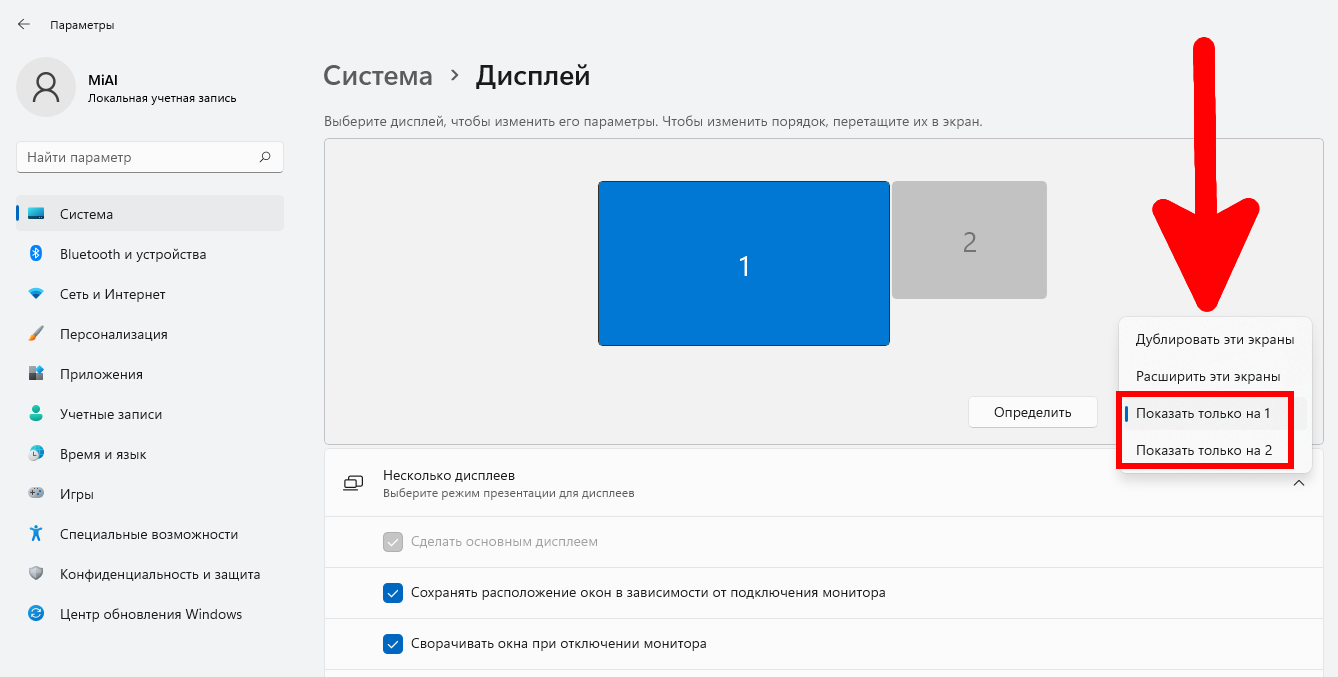Select Показать только на 1 option
Viewport: 1338px width, 677px height.
pyautogui.click(x=1203, y=413)
